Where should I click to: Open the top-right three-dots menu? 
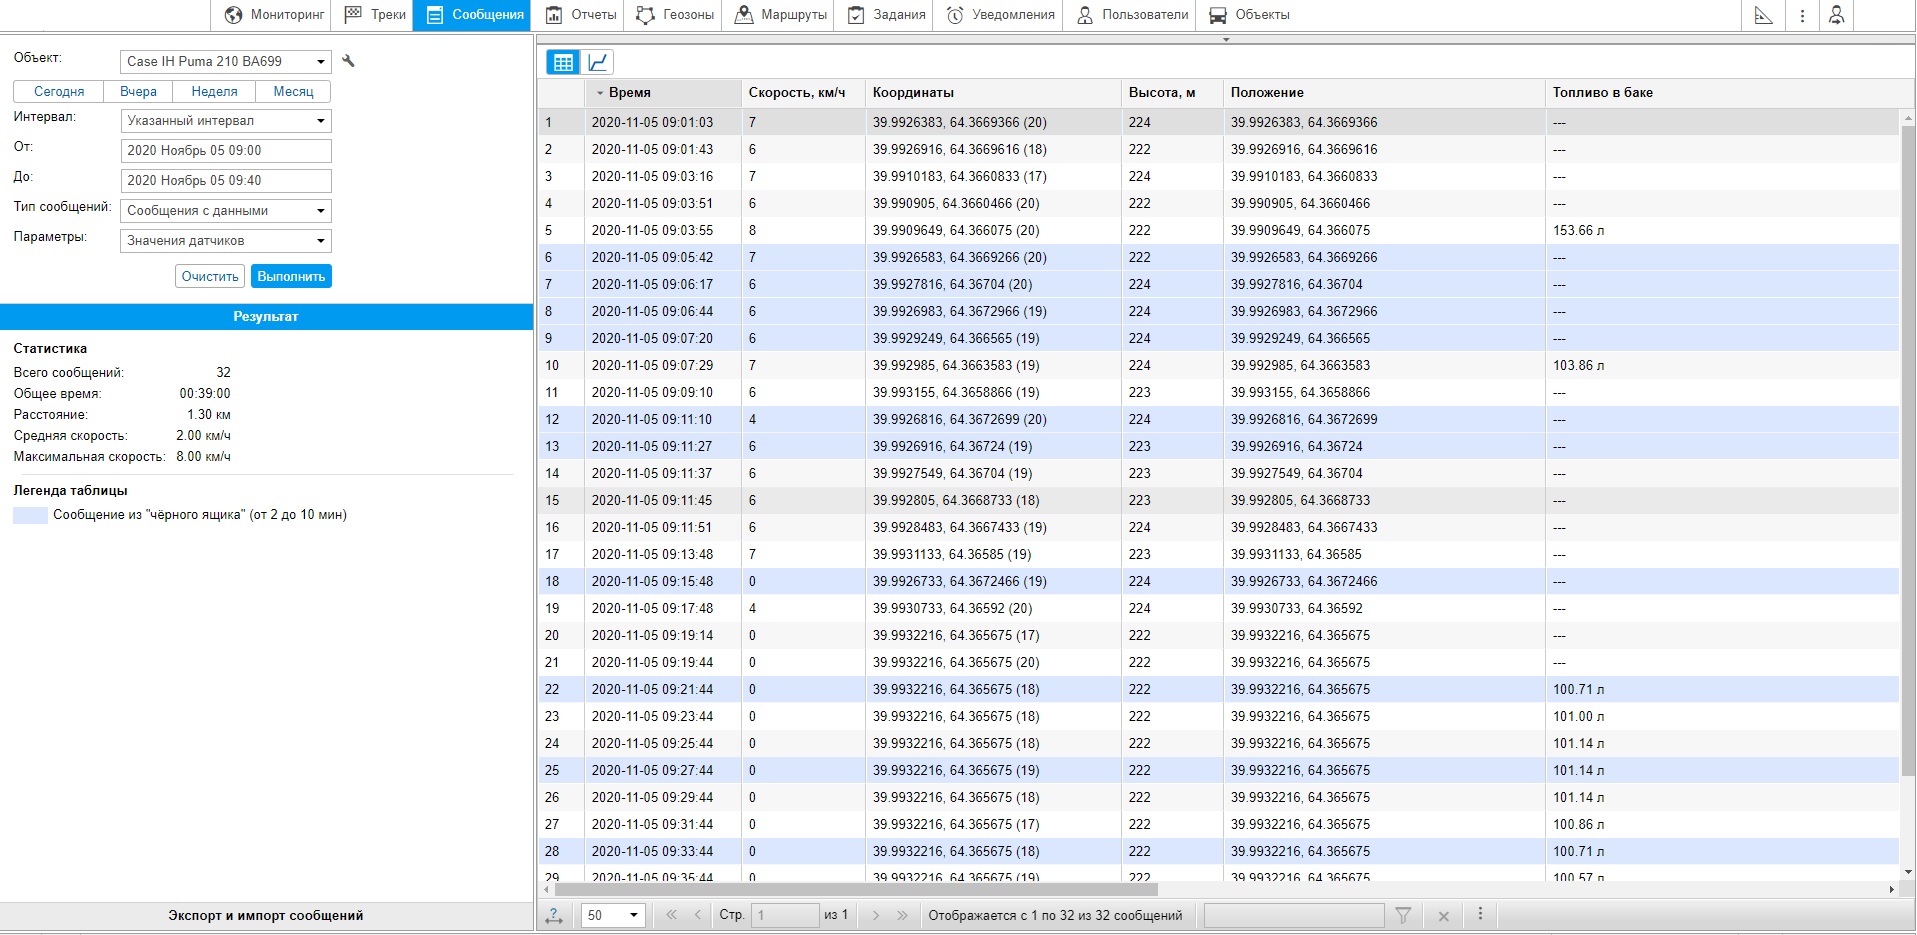click(1802, 15)
